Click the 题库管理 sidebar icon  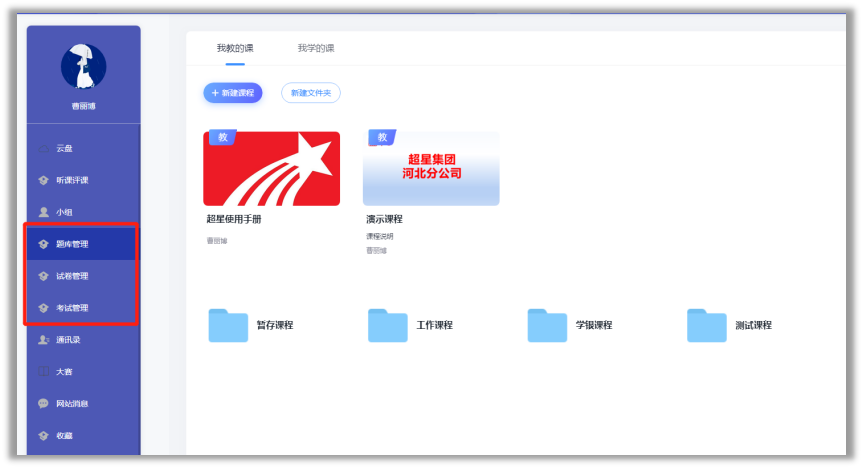43,244
